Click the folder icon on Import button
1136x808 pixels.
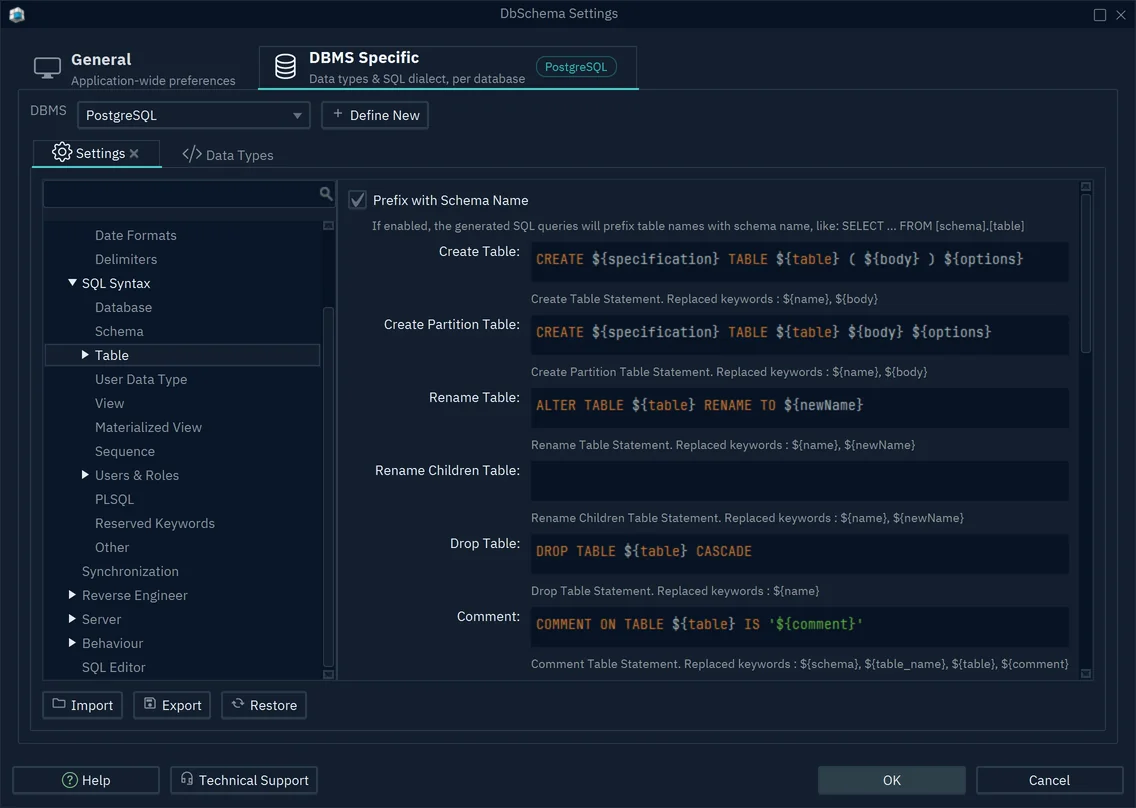[x=59, y=704]
